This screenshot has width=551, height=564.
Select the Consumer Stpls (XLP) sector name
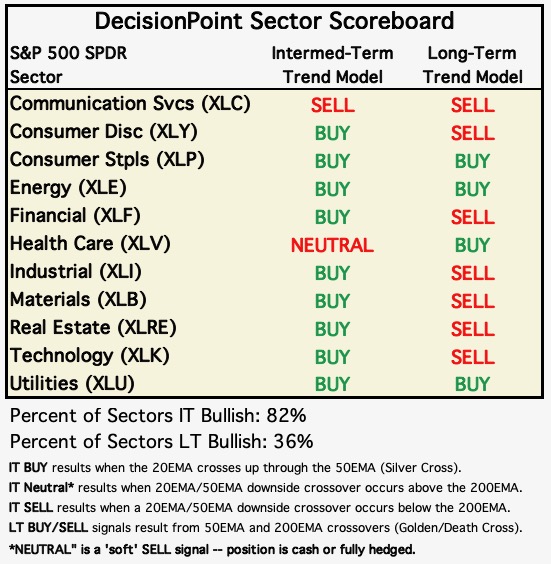[x=107, y=160]
